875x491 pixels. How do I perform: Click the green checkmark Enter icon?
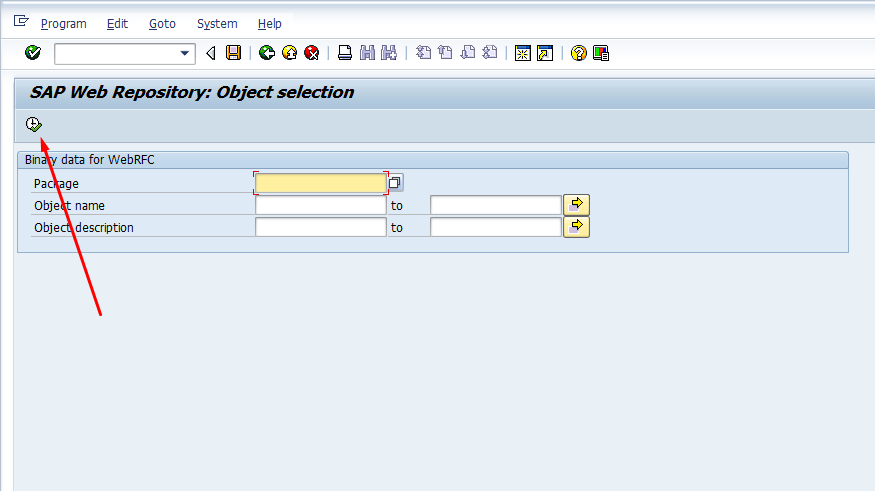coord(33,53)
